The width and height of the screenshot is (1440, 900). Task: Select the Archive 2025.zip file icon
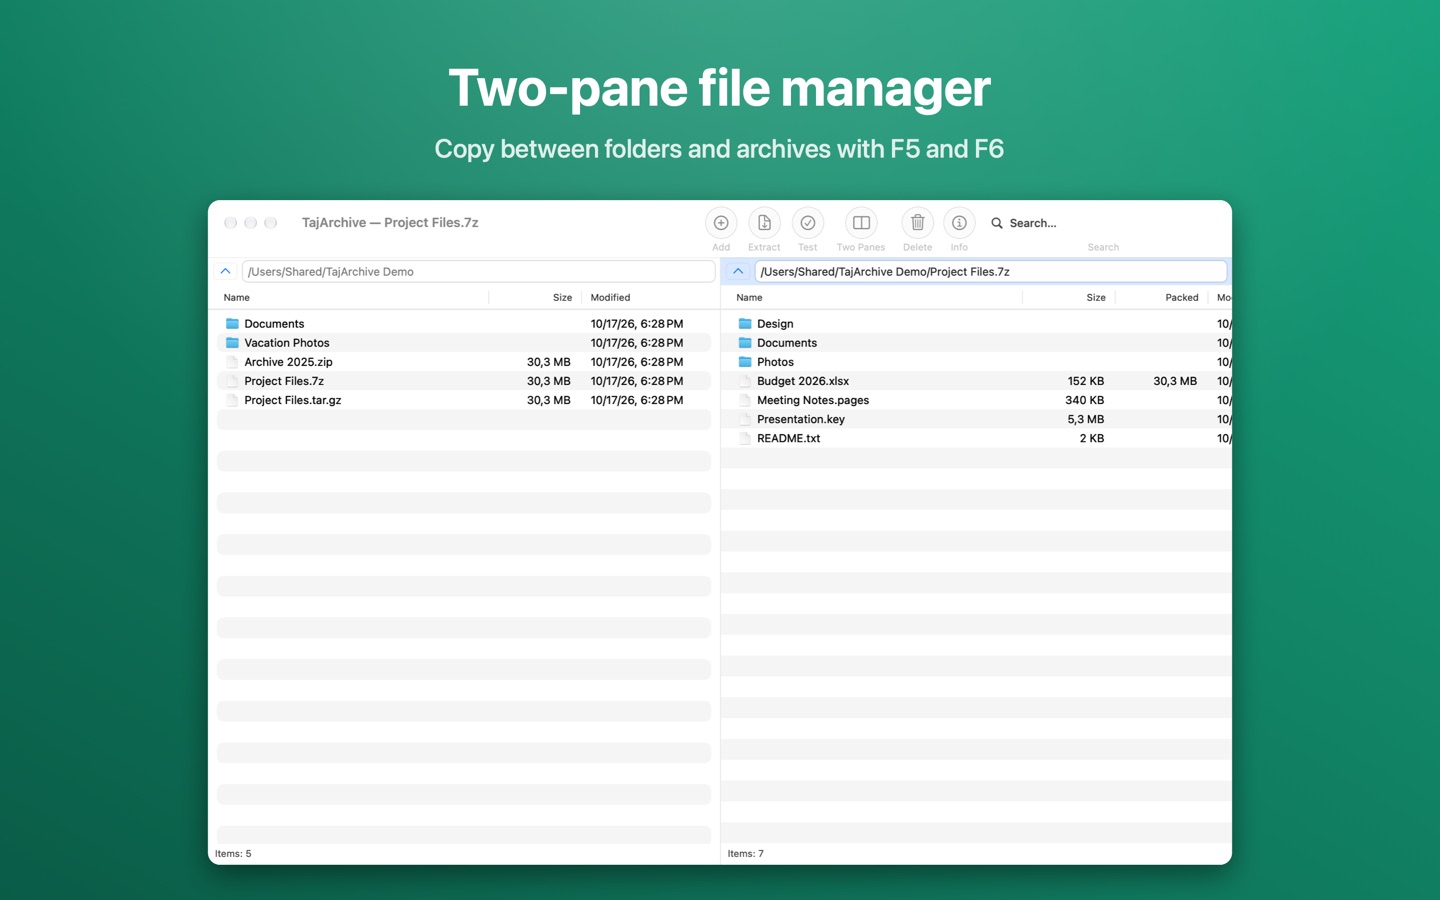coord(232,362)
